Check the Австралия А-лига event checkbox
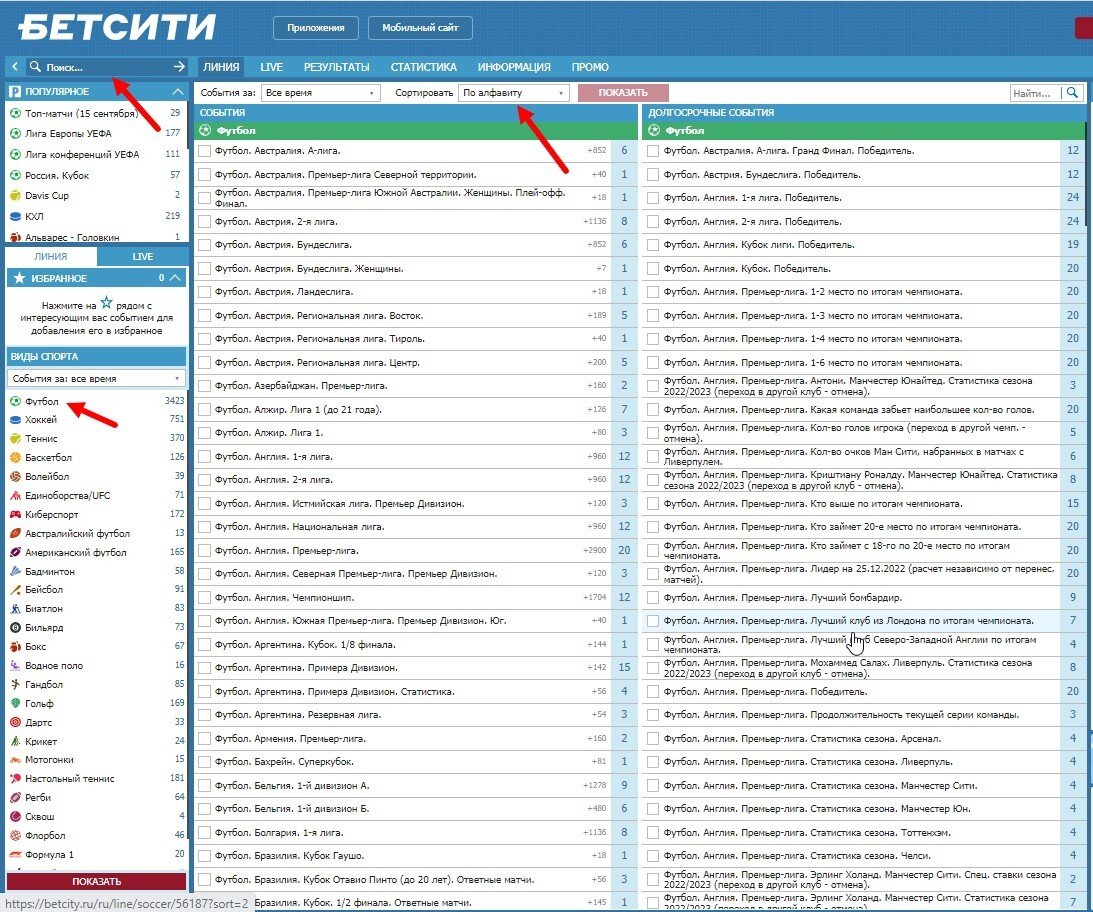 pos(204,151)
